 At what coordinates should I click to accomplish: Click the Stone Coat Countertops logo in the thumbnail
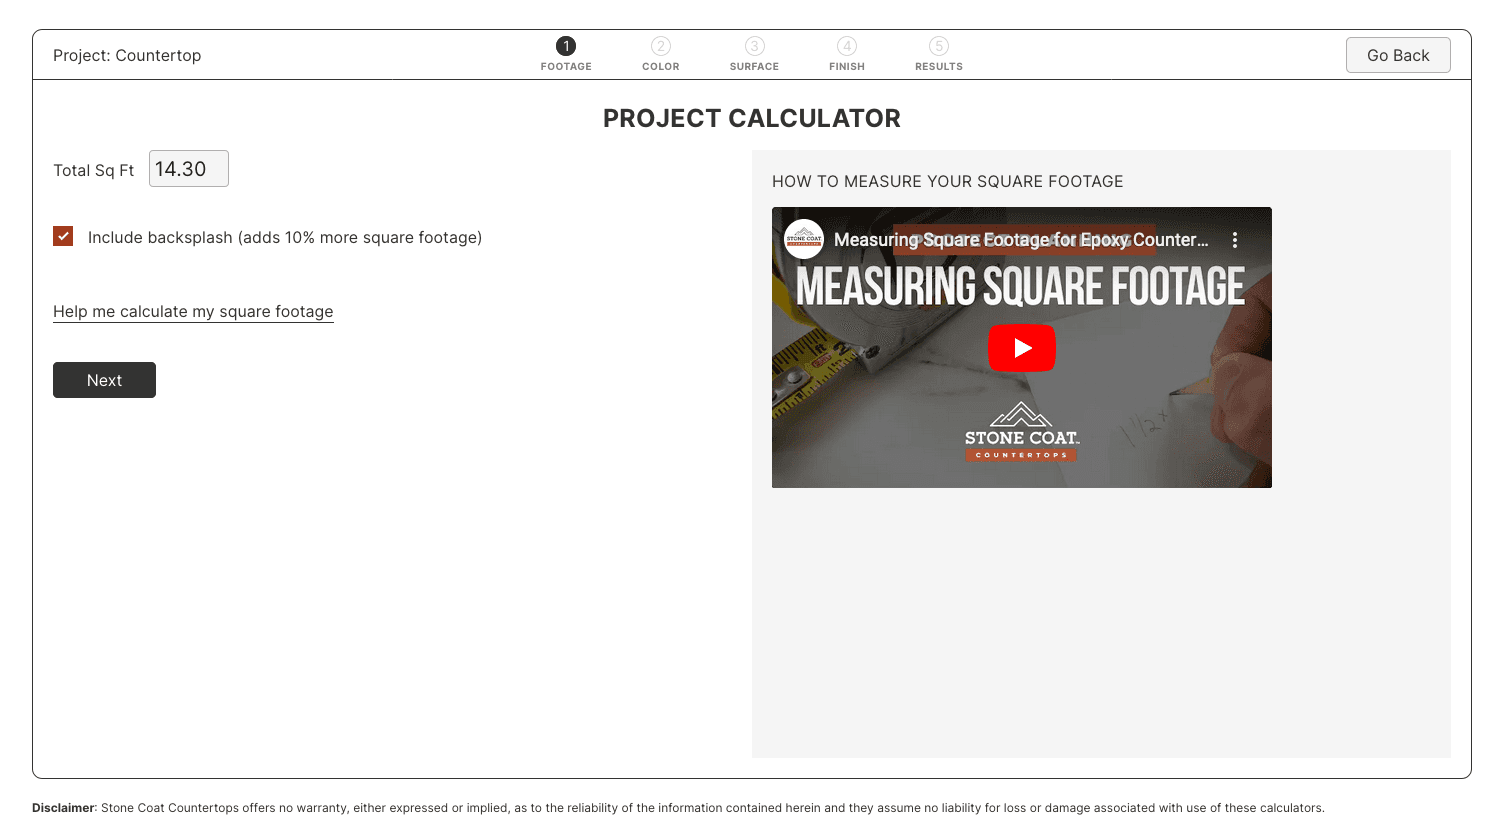tap(1021, 430)
